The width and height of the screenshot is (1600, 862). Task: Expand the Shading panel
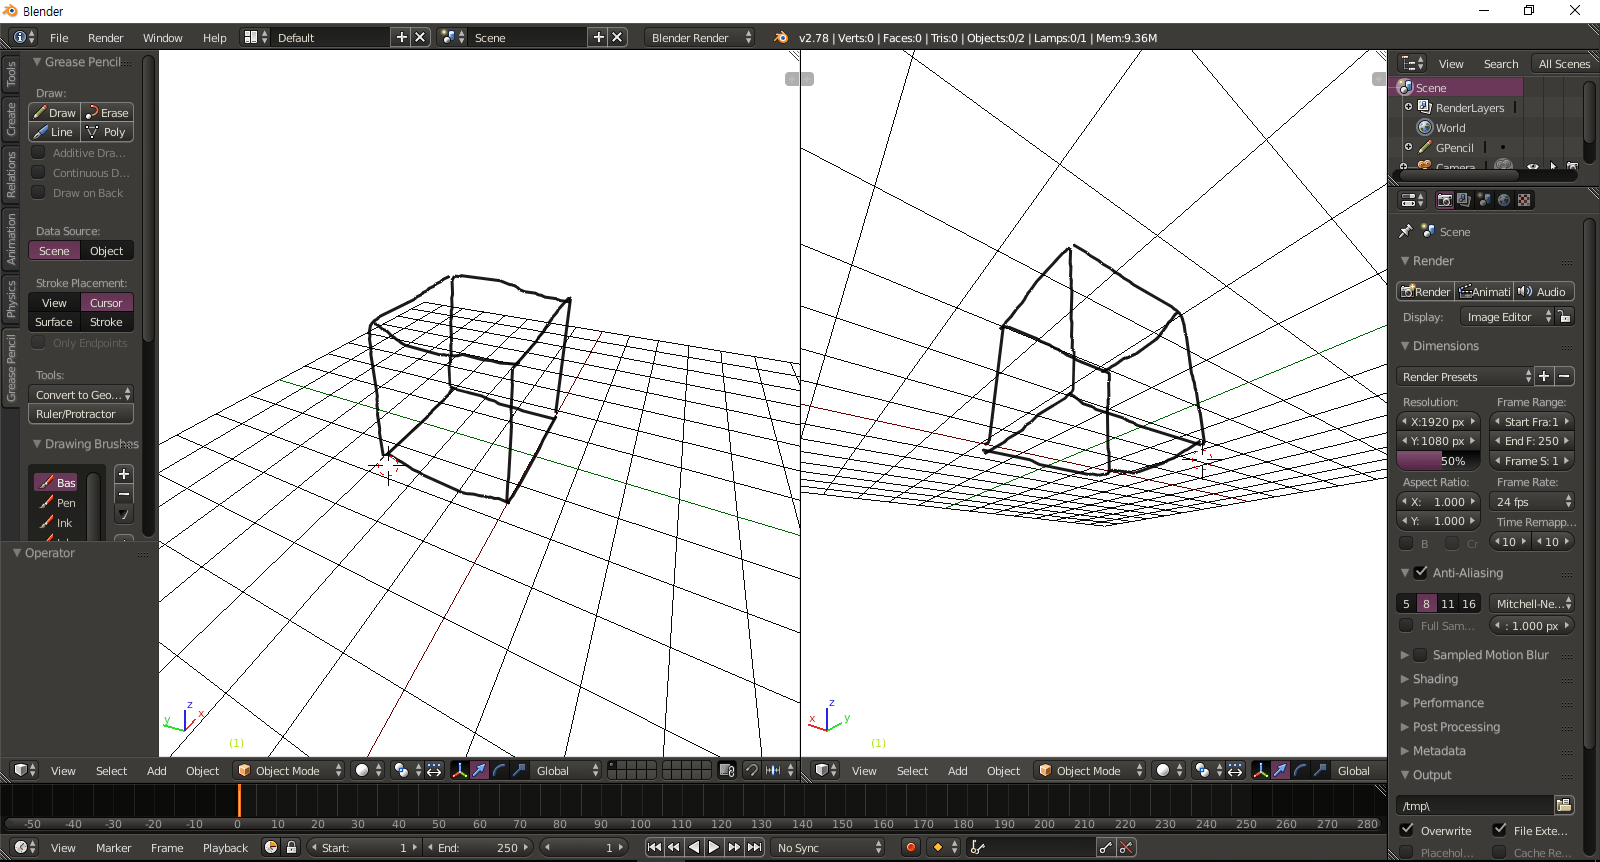coord(1435,678)
